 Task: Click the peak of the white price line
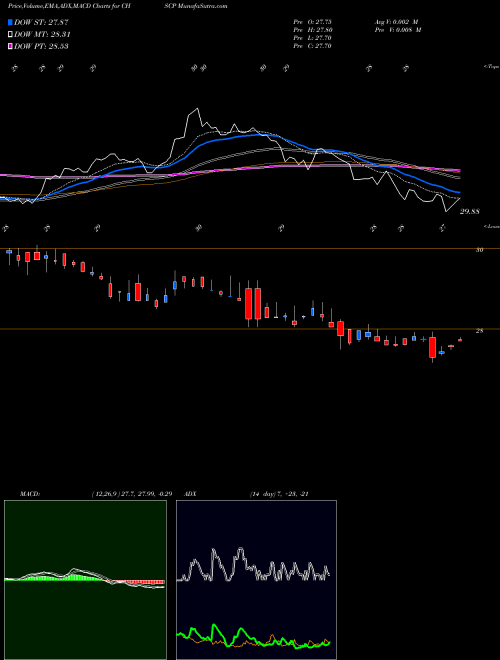point(196,109)
